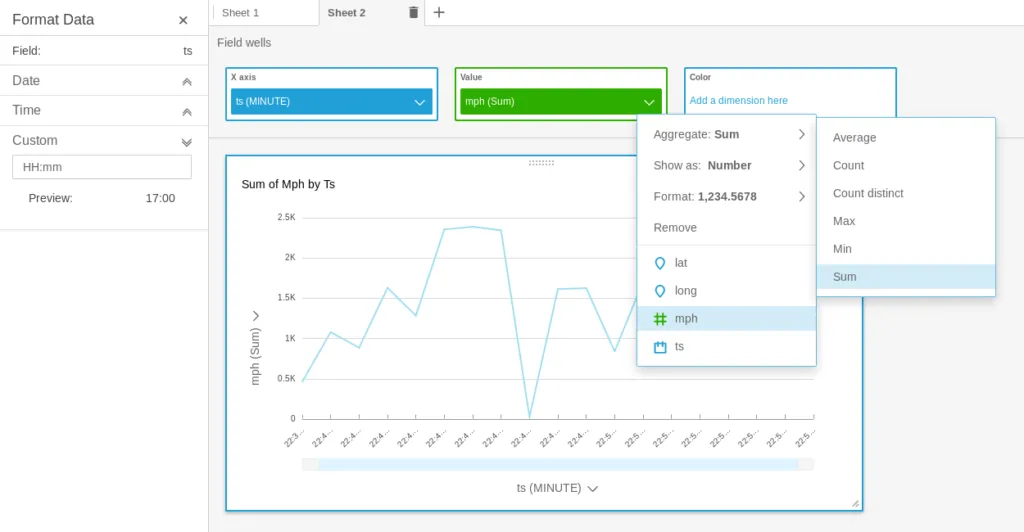Expand the Custom format section
The width and height of the screenshot is (1024, 532).
tap(186, 141)
